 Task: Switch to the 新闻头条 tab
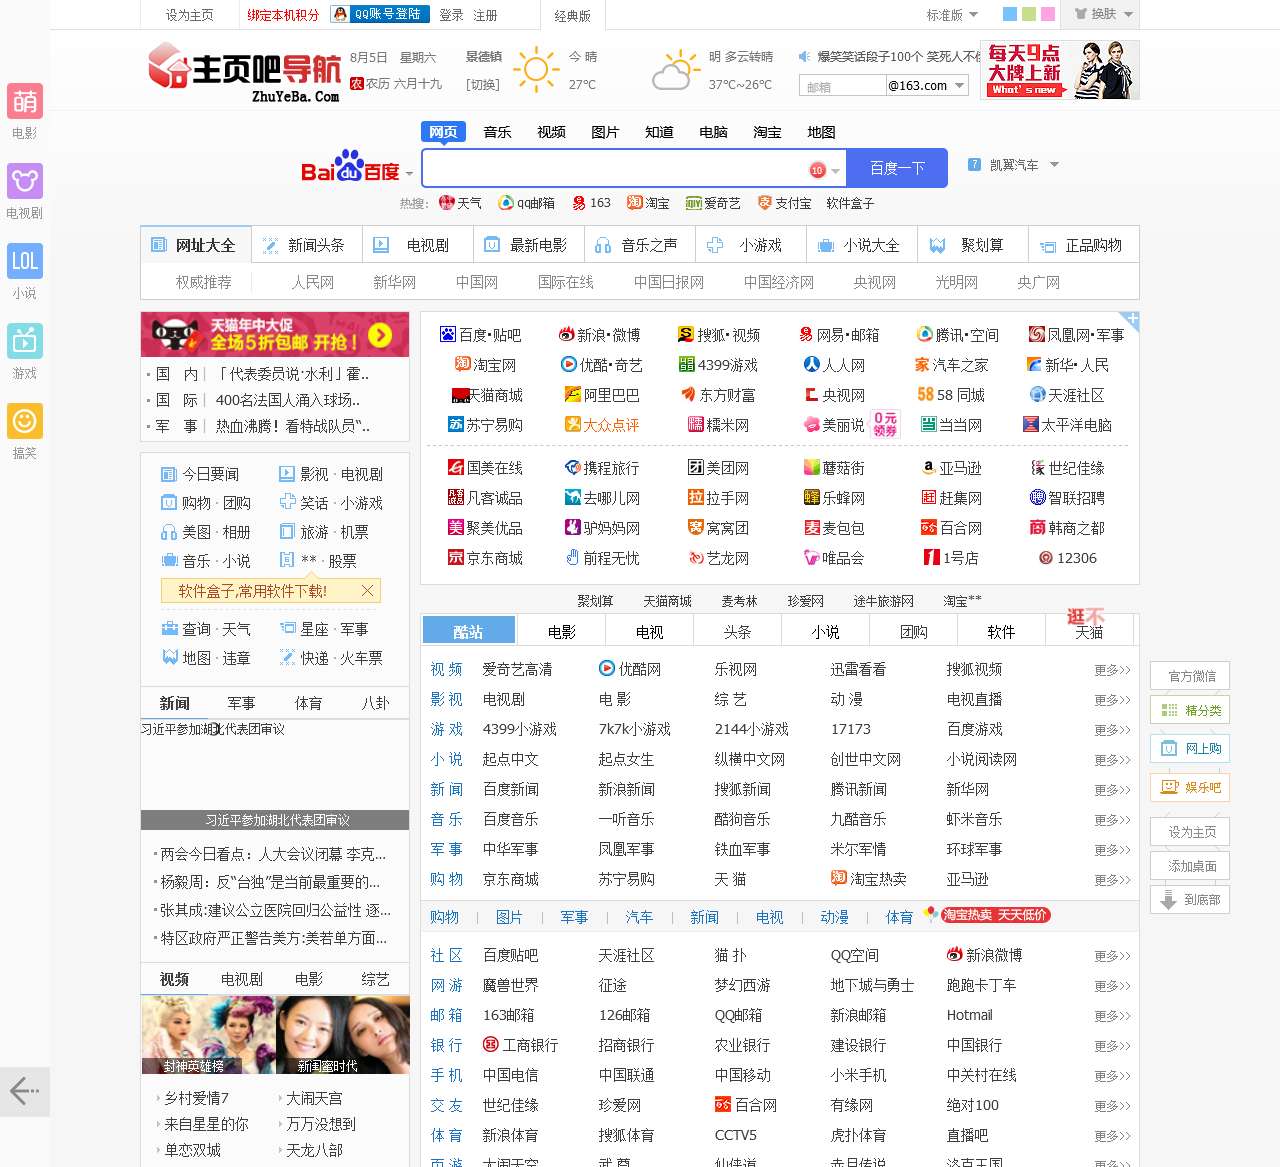tap(307, 245)
